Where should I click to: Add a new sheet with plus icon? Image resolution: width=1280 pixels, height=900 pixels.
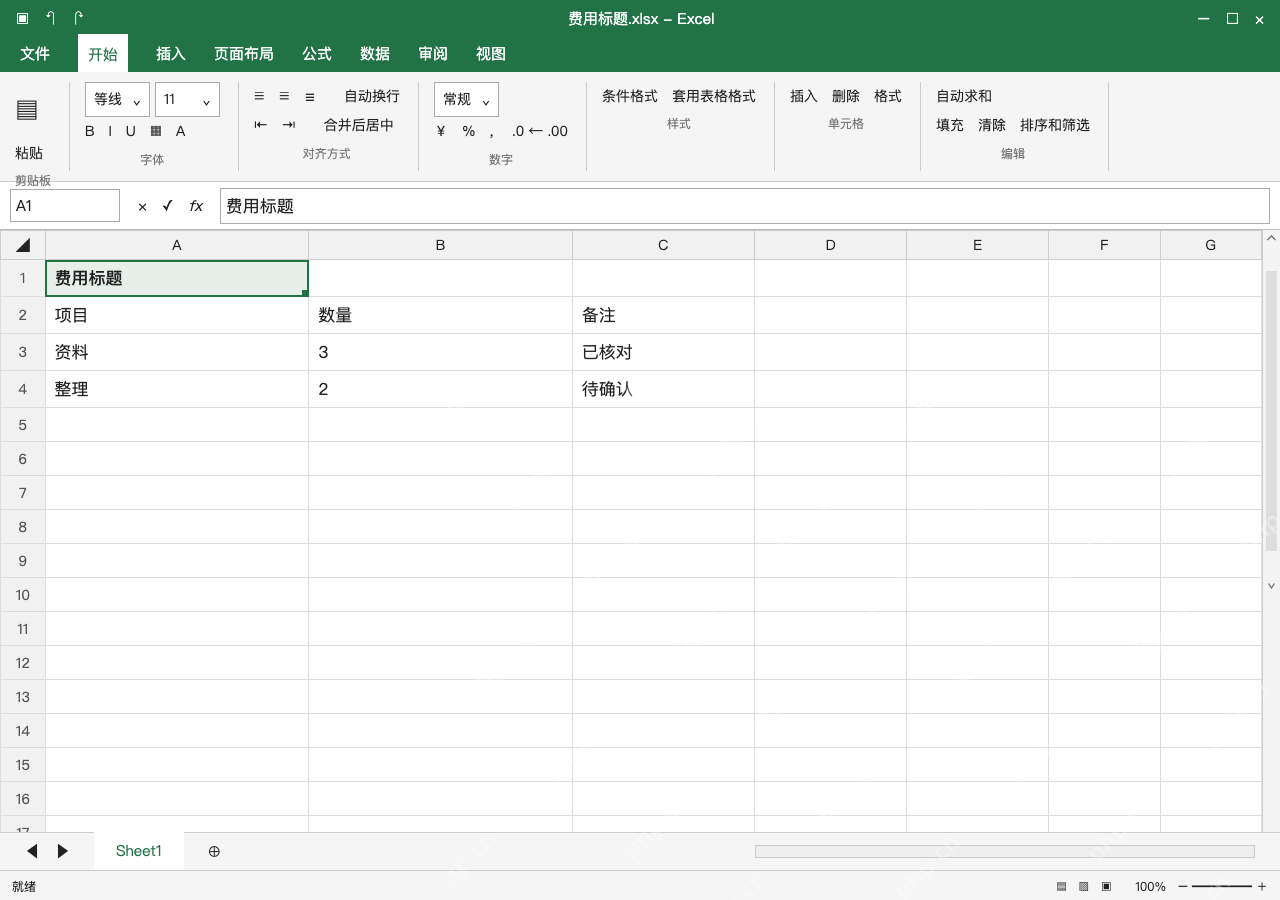point(214,851)
